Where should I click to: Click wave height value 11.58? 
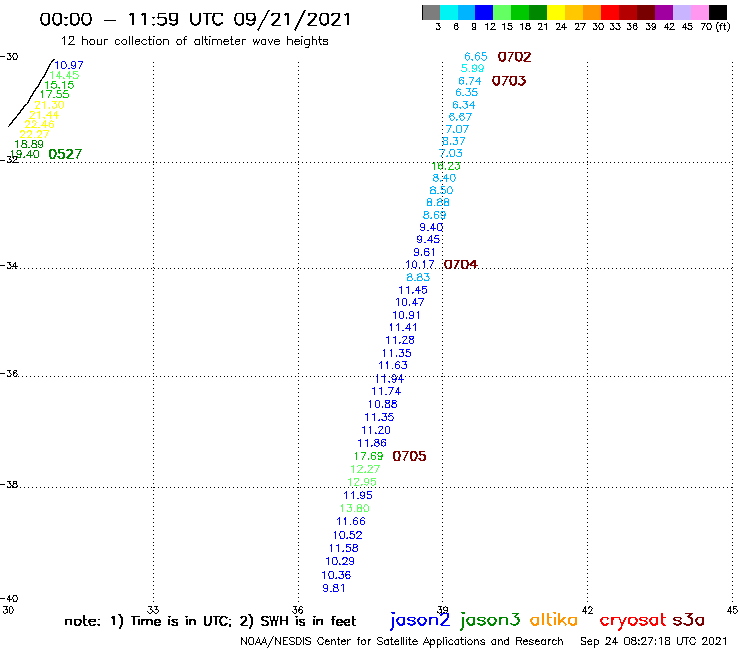point(344,548)
